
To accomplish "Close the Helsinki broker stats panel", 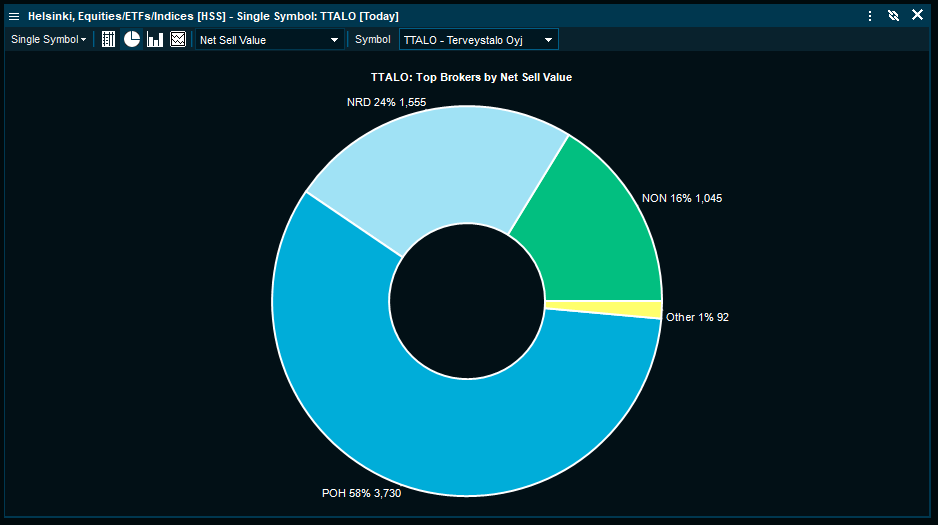I will point(917,15).
